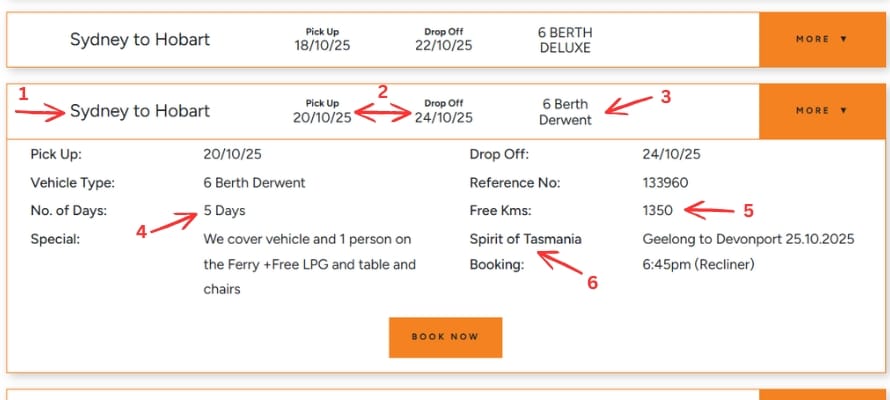Click the red annotation number 6

tap(592, 283)
